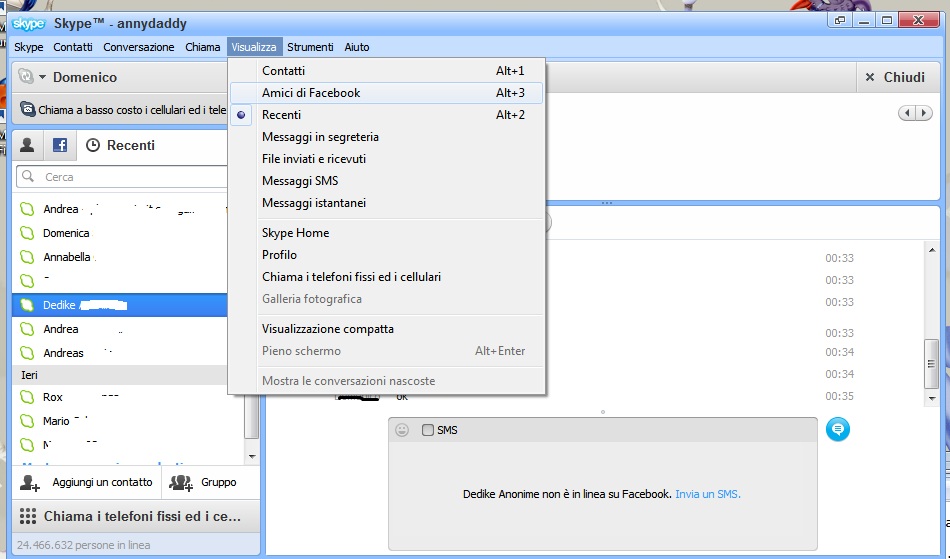Open conversation with Domenica

tap(120, 233)
